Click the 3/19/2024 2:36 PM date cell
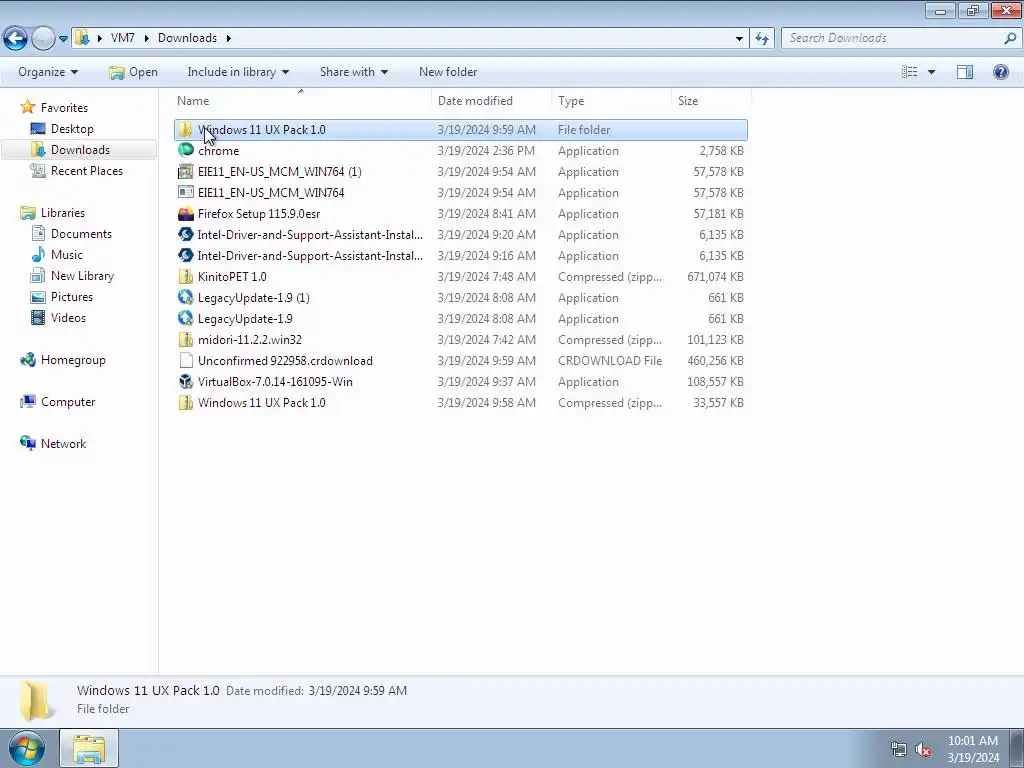This screenshot has width=1024, height=768. 486,150
